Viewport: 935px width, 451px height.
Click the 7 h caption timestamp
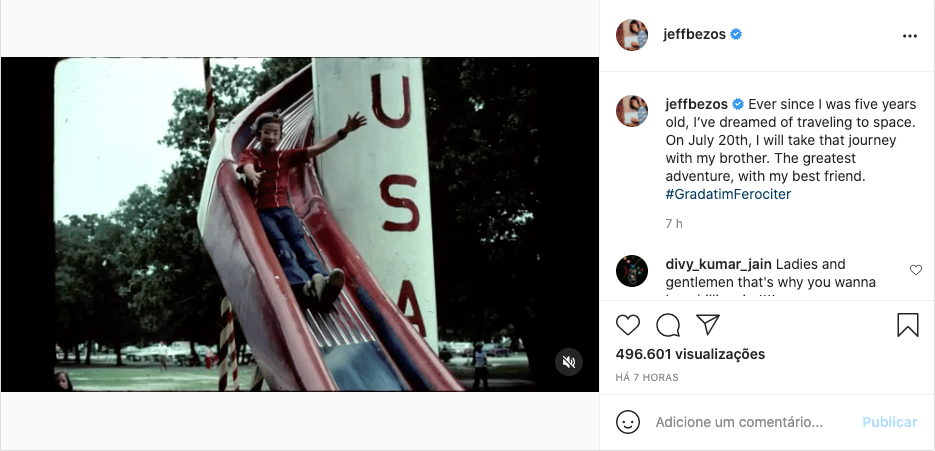674,224
